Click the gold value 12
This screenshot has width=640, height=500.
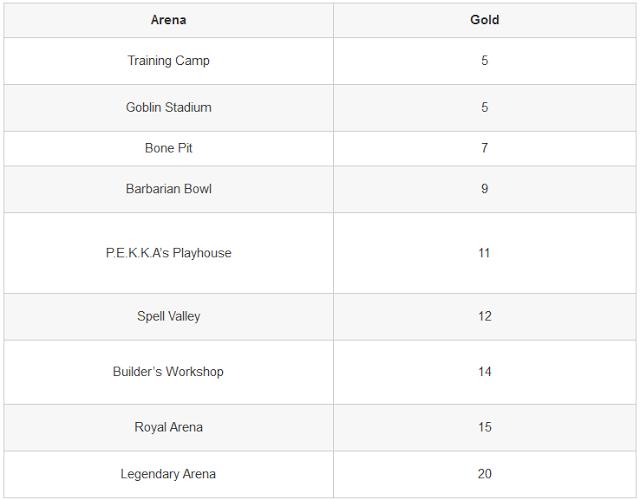coord(484,317)
